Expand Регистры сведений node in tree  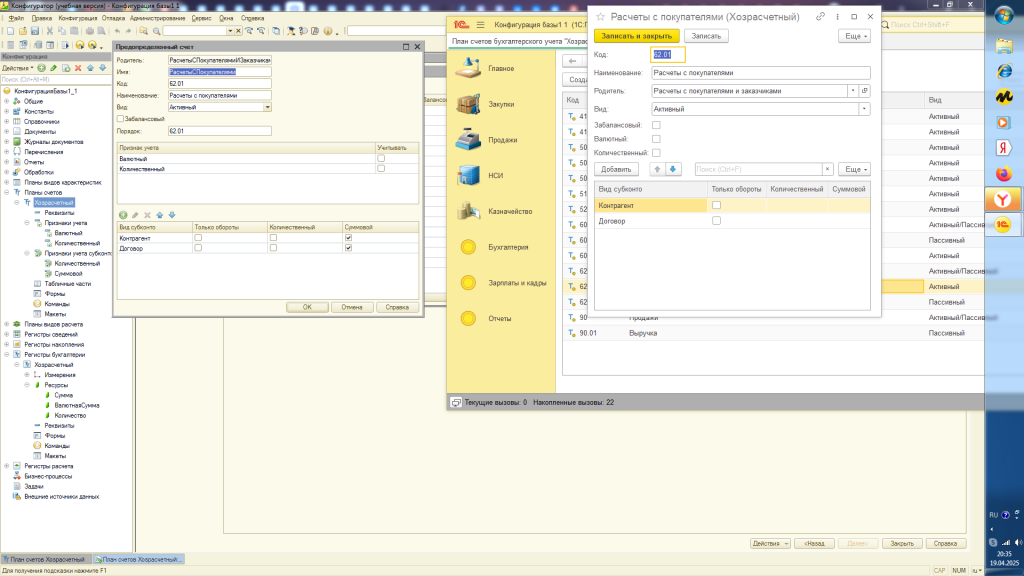click(7, 334)
